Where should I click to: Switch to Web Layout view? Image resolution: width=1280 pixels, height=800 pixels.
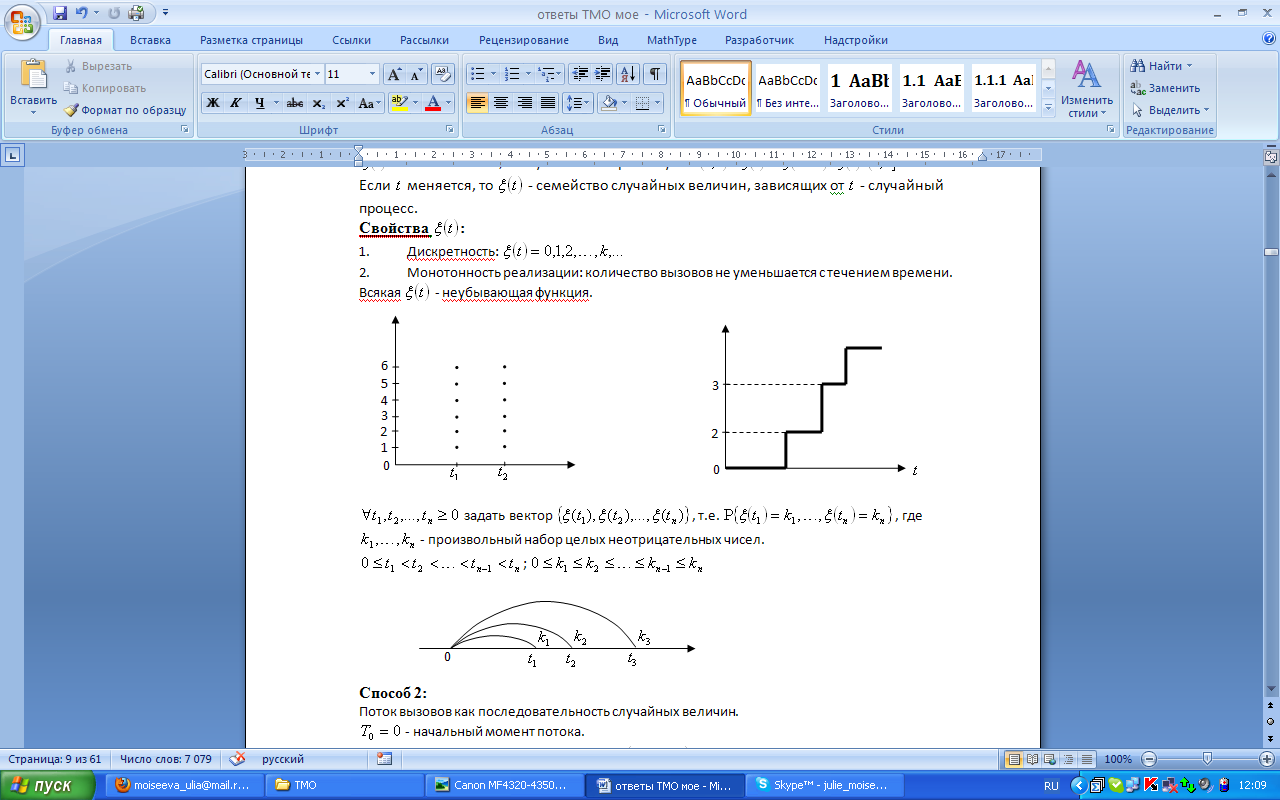tap(1051, 759)
